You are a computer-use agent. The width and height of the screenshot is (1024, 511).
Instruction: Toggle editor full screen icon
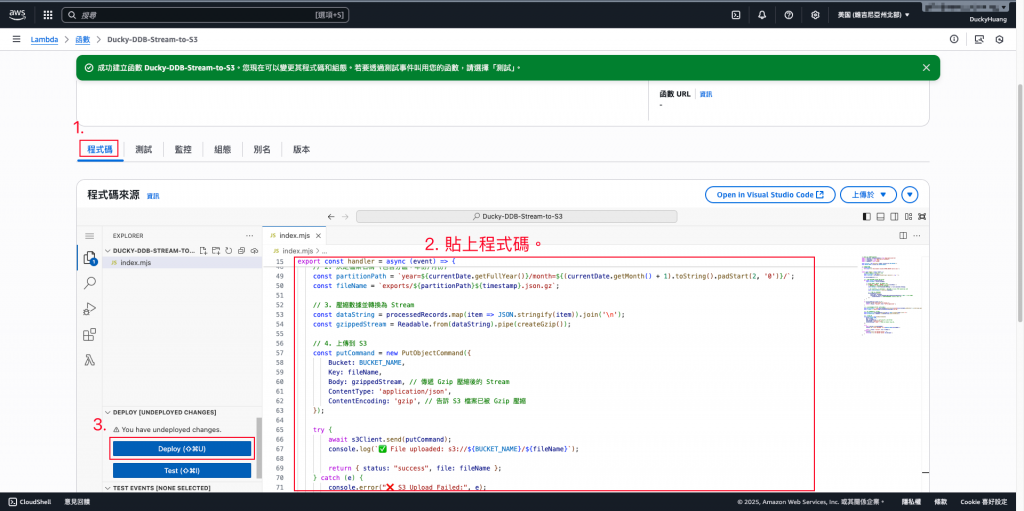(x=921, y=216)
